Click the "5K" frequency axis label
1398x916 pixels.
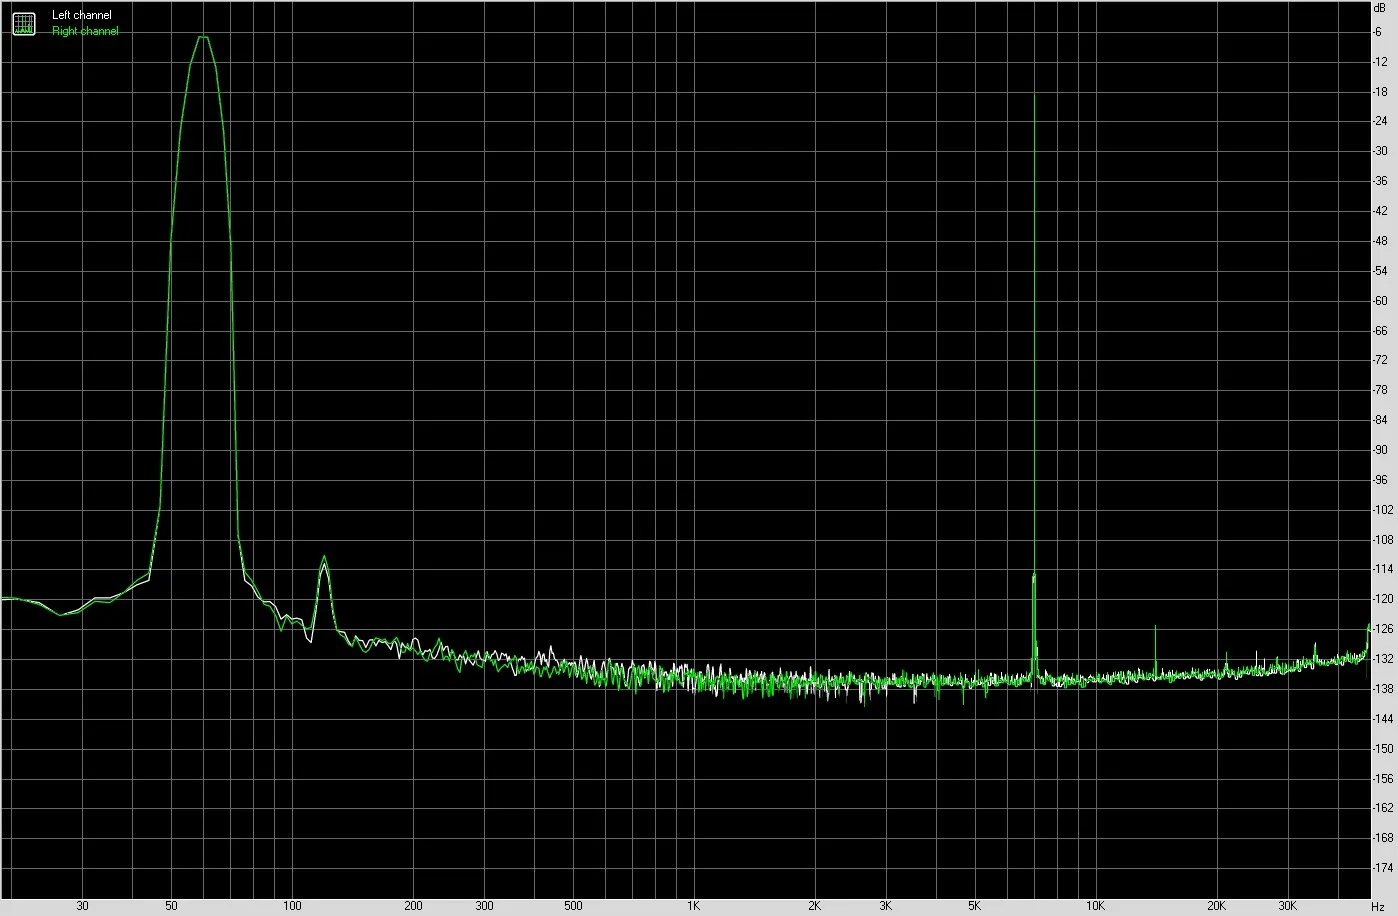click(x=974, y=906)
